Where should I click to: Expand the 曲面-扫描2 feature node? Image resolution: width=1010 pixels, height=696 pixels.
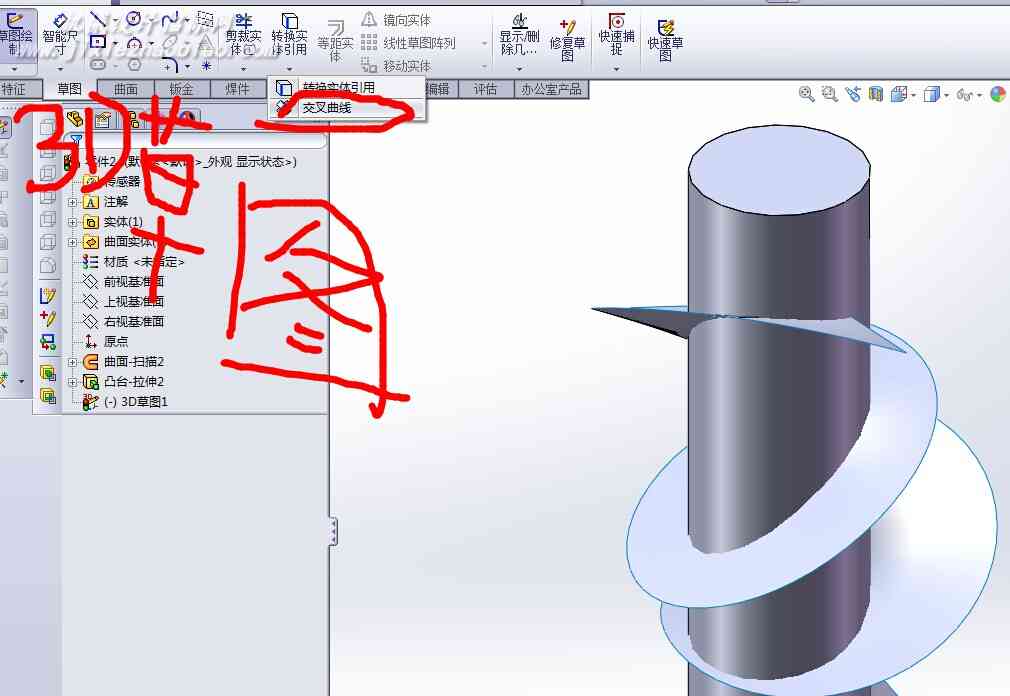point(72,362)
